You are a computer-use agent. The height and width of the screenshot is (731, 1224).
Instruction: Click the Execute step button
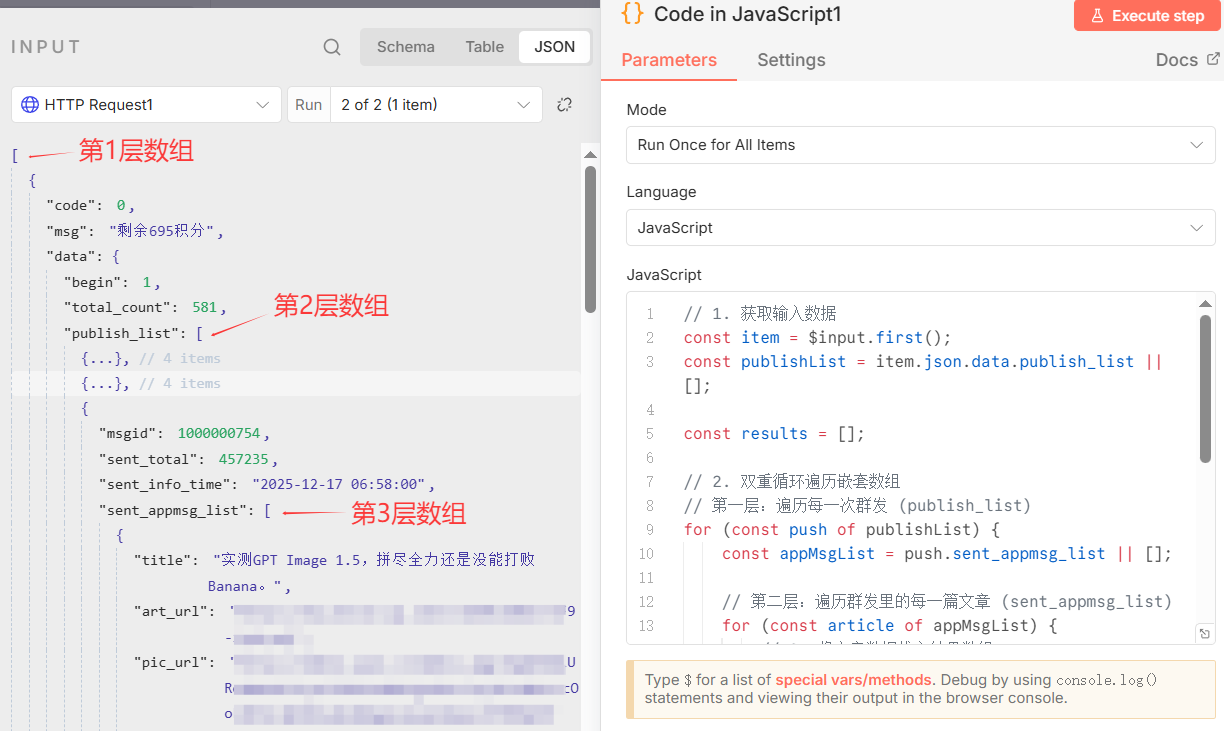(1147, 15)
